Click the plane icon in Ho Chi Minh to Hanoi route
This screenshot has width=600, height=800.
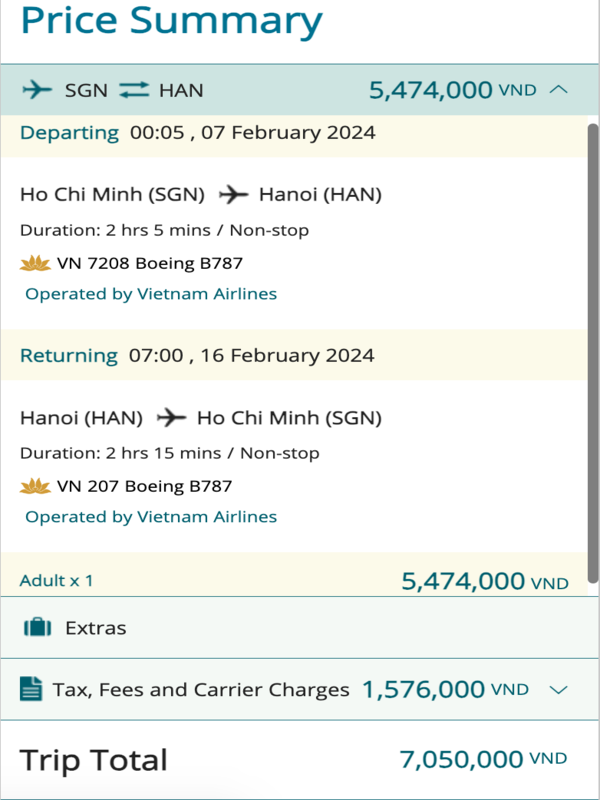[x=232, y=194]
